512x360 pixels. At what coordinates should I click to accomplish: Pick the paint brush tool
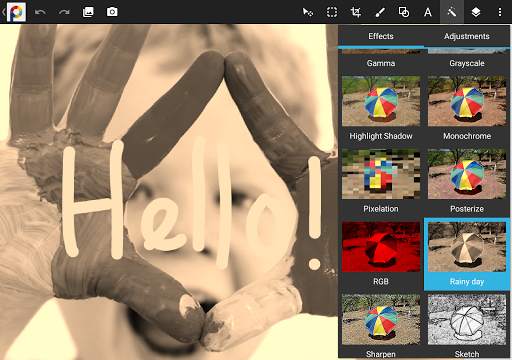pyautogui.click(x=380, y=12)
